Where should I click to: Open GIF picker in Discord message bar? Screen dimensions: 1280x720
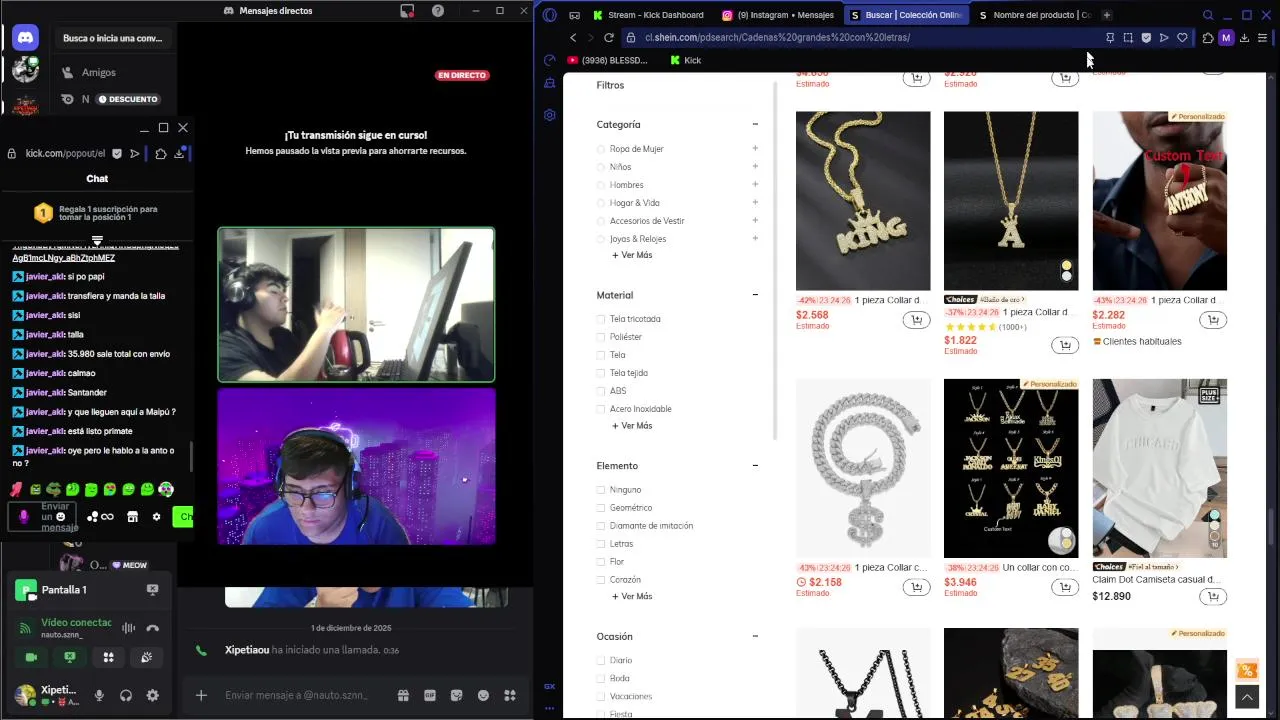click(430, 695)
